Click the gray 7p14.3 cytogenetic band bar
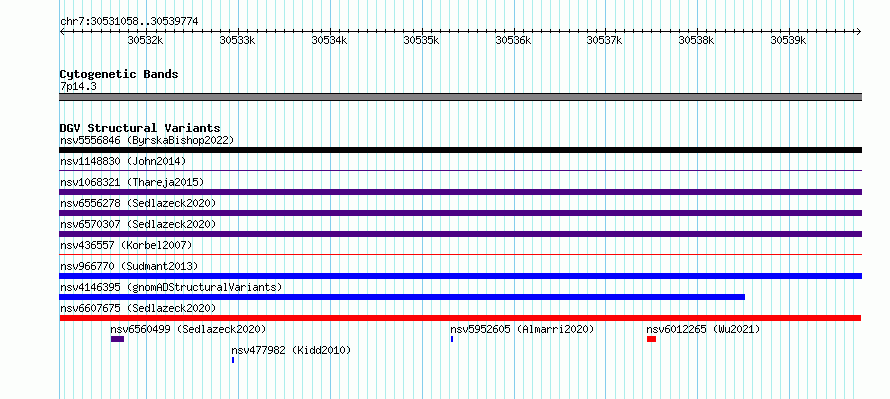The height and width of the screenshot is (399, 890). (460, 97)
